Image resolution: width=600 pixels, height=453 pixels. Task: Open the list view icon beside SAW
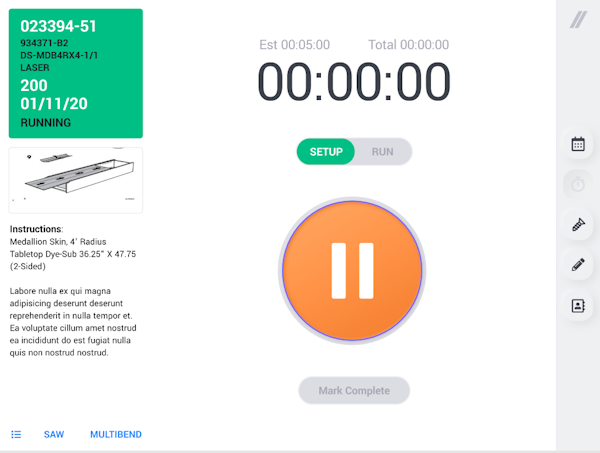tap(16, 434)
